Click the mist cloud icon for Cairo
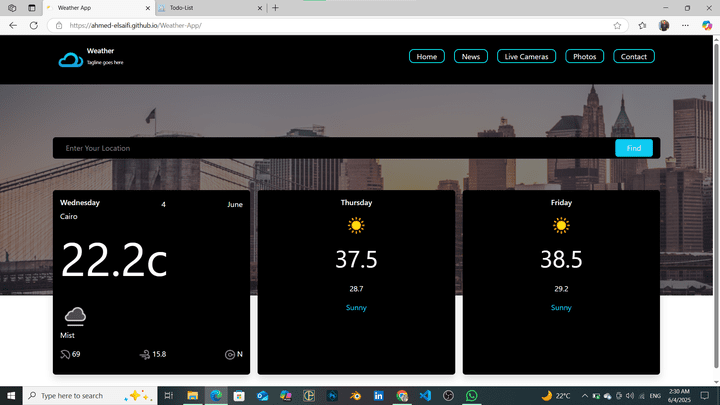Screen dimensions: 720x405 pyautogui.click(x=75, y=316)
